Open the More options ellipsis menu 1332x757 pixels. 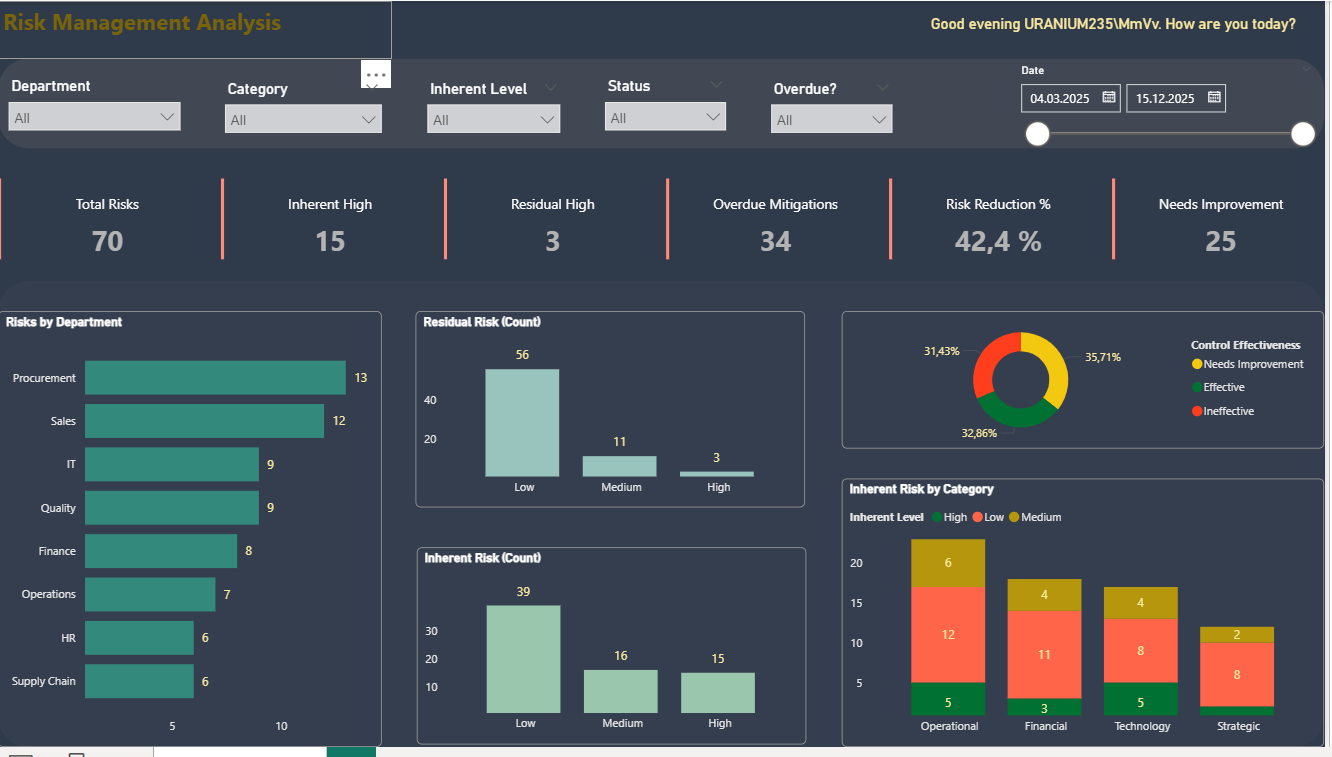(x=376, y=75)
